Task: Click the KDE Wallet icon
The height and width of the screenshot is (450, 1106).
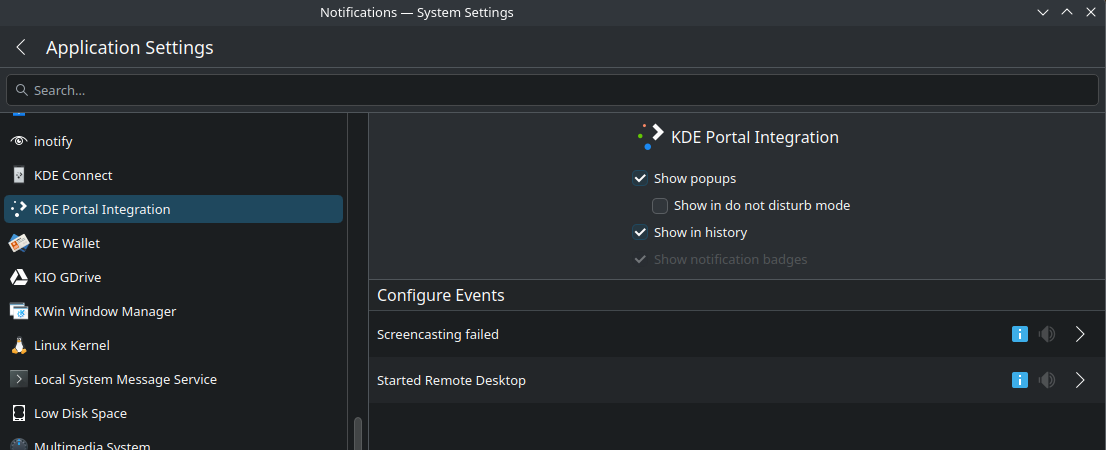Action: 18,243
